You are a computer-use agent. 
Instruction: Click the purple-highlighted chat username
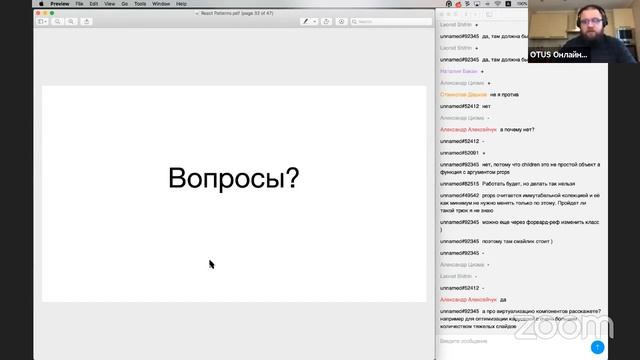[x=458, y=71]
